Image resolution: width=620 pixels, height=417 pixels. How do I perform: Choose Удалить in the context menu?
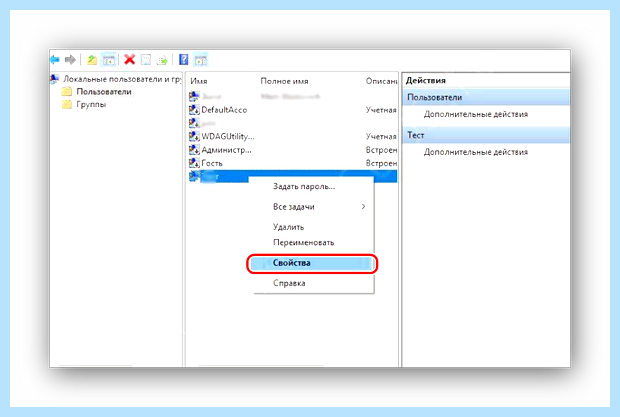click(x=289, y=227)
